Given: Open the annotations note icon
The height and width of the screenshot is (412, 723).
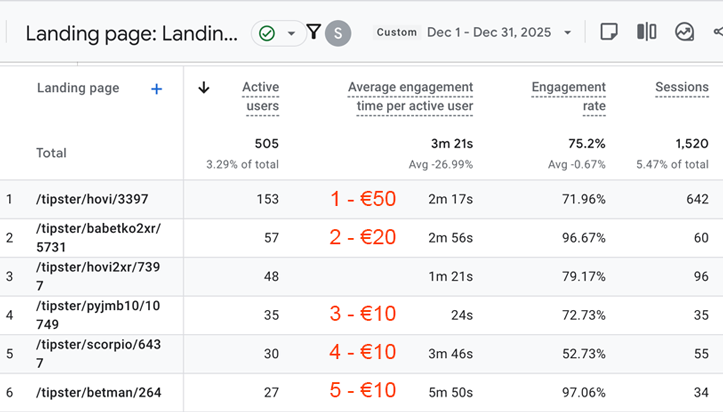Looking at the screenshot, I should pos(608,32).
